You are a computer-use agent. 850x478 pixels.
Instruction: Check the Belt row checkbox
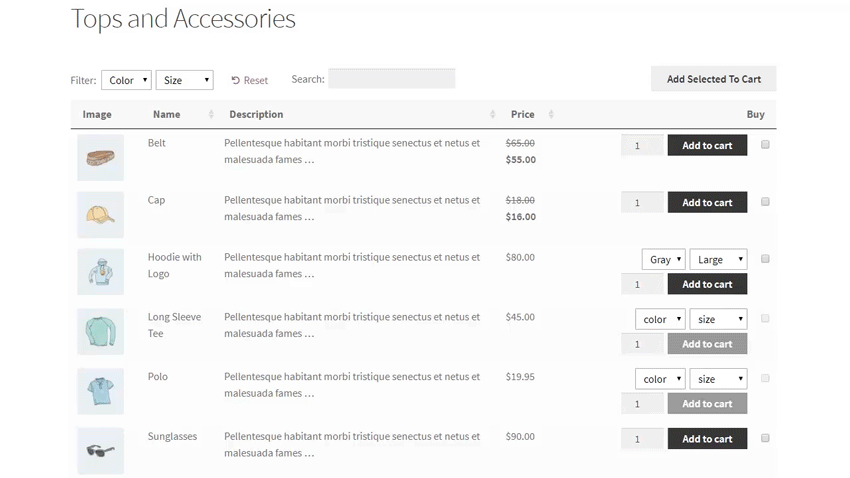tap(765, 145)
